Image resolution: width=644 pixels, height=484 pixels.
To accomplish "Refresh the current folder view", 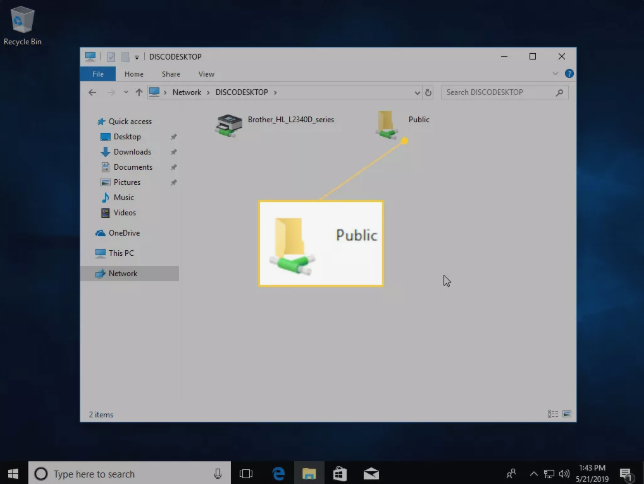I will [428, 92].
